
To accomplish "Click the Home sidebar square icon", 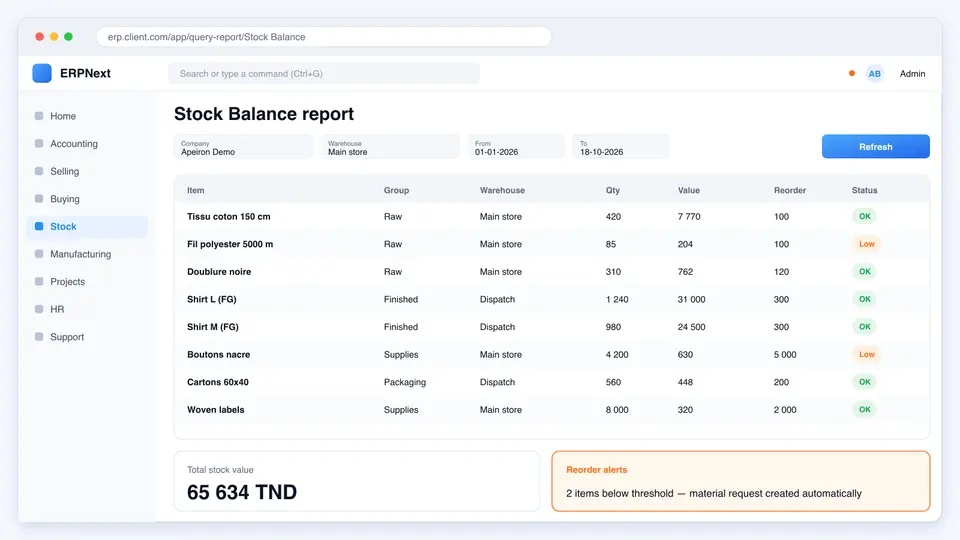I will tap(39, 116).
